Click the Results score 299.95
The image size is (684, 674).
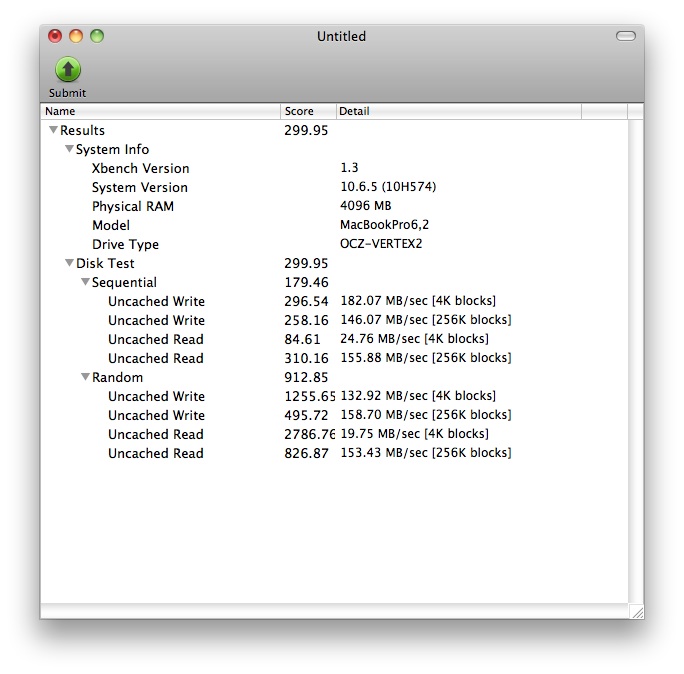pyautogui.click(x=306, y=130)
